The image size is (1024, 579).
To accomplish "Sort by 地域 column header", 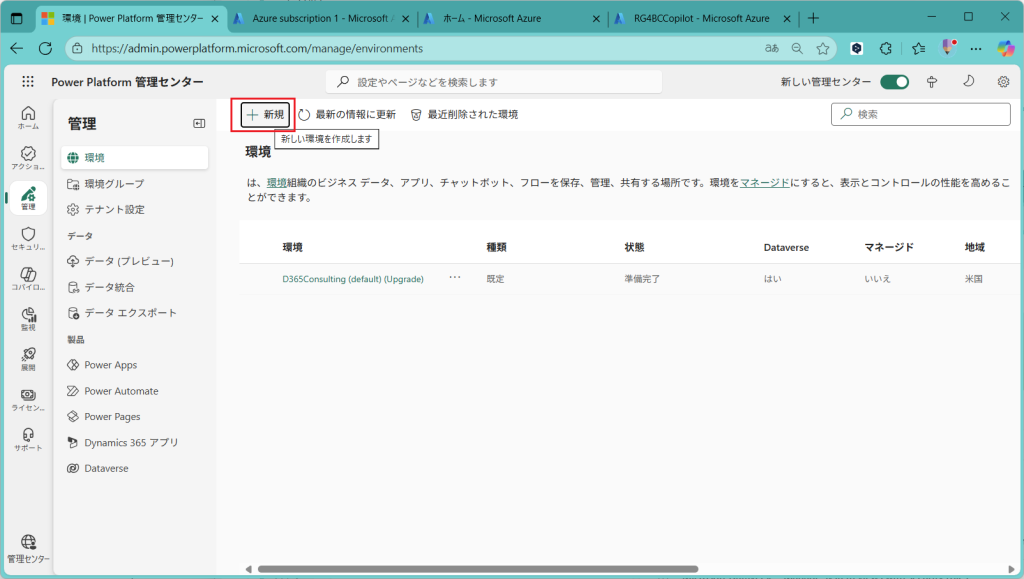I will (x=974, y=247).
